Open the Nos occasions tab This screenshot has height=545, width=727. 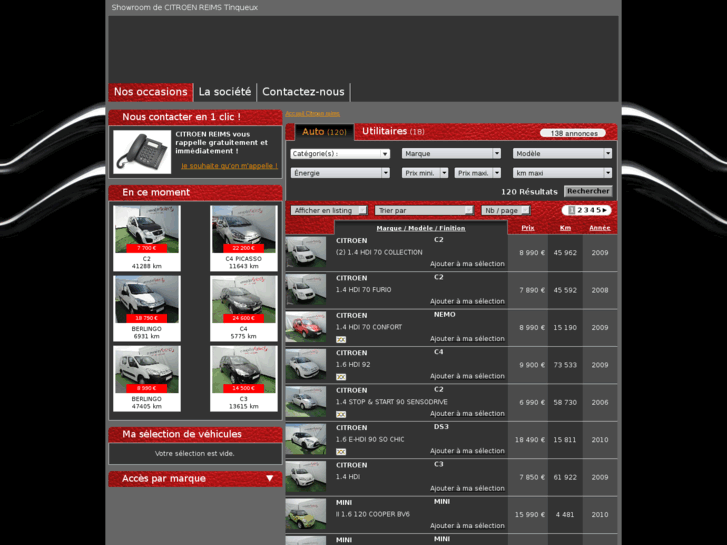[x=150, y=92]
